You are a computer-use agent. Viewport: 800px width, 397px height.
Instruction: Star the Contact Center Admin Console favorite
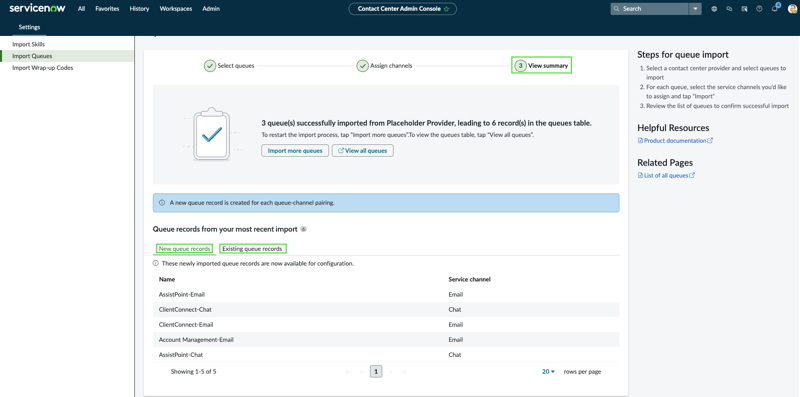[446, 9]
